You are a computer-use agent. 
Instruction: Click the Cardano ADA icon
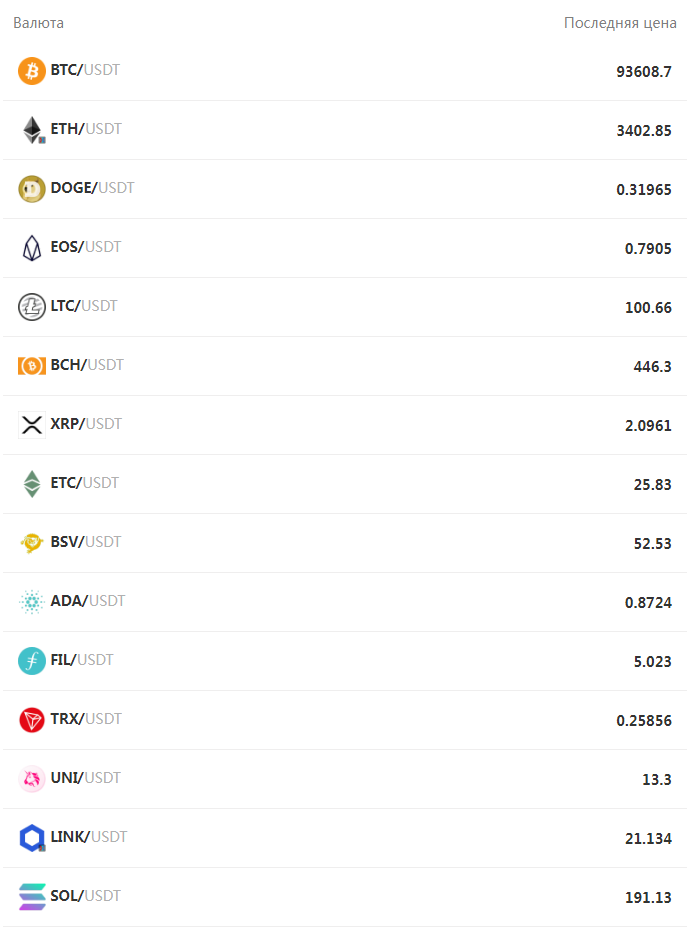(x=32, y=602)
